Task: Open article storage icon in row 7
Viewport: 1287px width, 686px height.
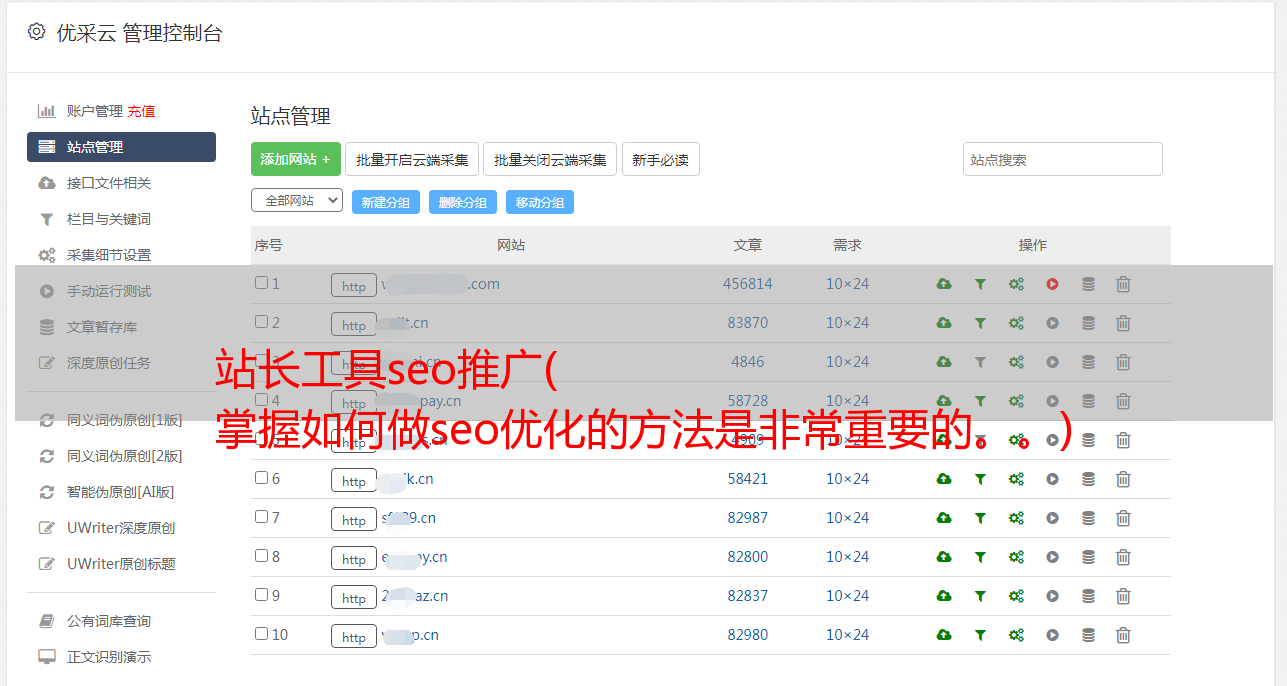Action: point(1088,518)
